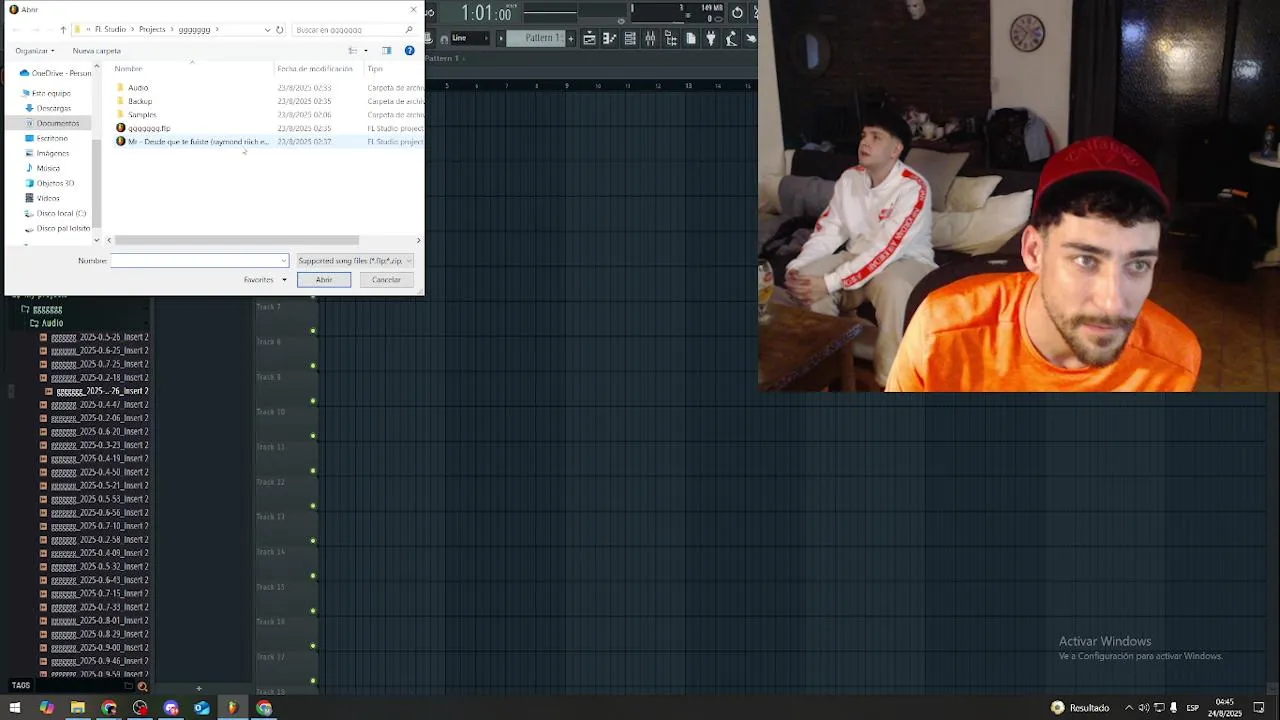The image size is (1280, 720).
Task: Click the Abrir button
Action: pyautogui.click(x=324, y=280)
